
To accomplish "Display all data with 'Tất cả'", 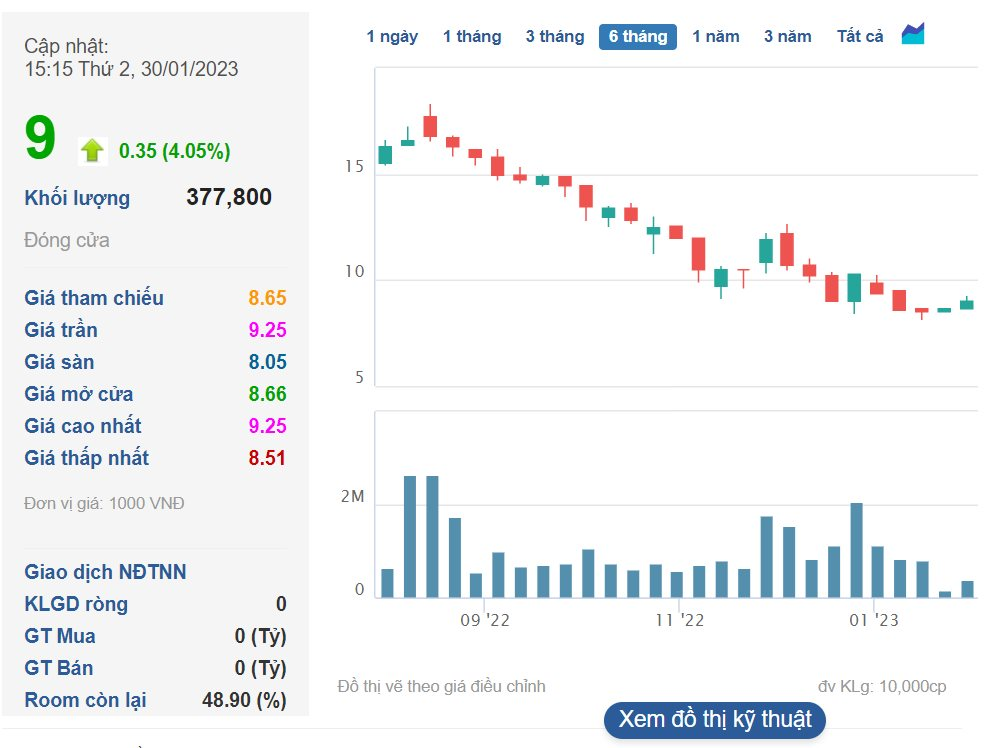I will (860, 37).
